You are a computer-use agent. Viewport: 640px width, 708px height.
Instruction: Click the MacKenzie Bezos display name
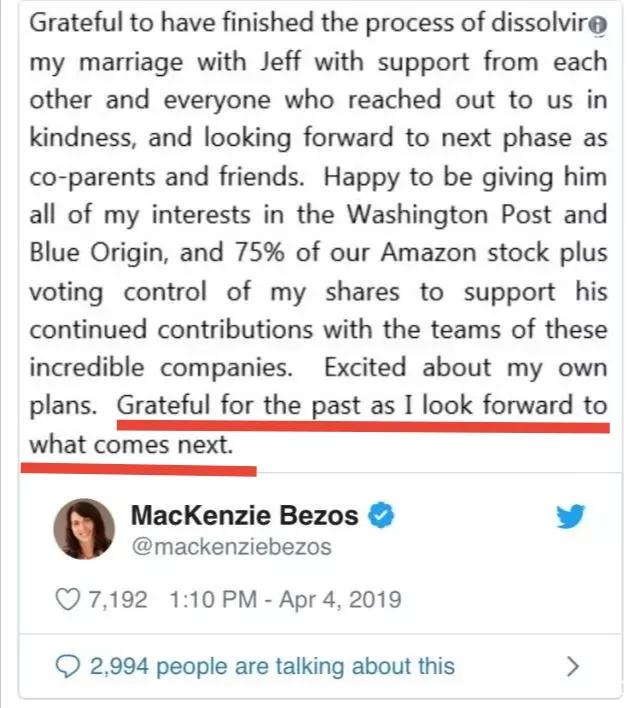point(244,515)
